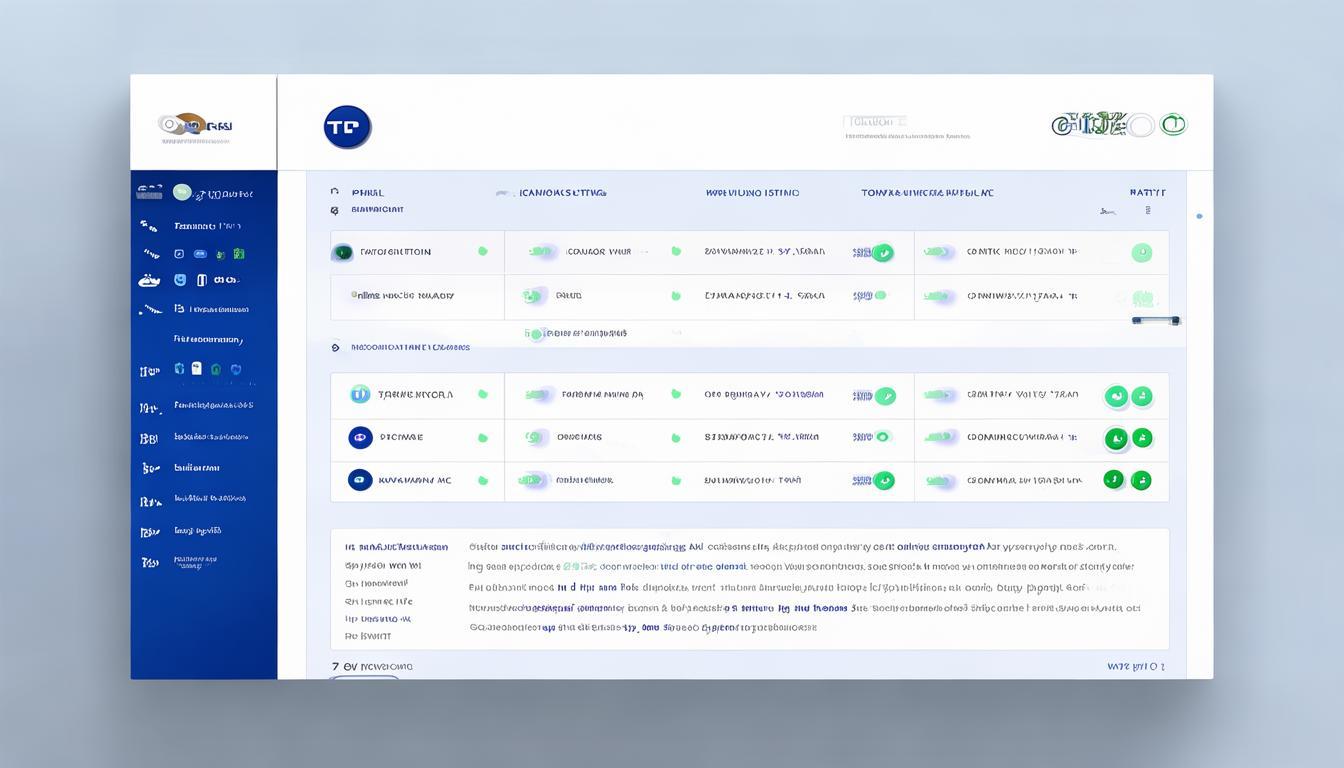The height and width of the screenshot is (768, 1344).
Task: Toggle the white round switch in the top header
Action: tap(1141, 125)
